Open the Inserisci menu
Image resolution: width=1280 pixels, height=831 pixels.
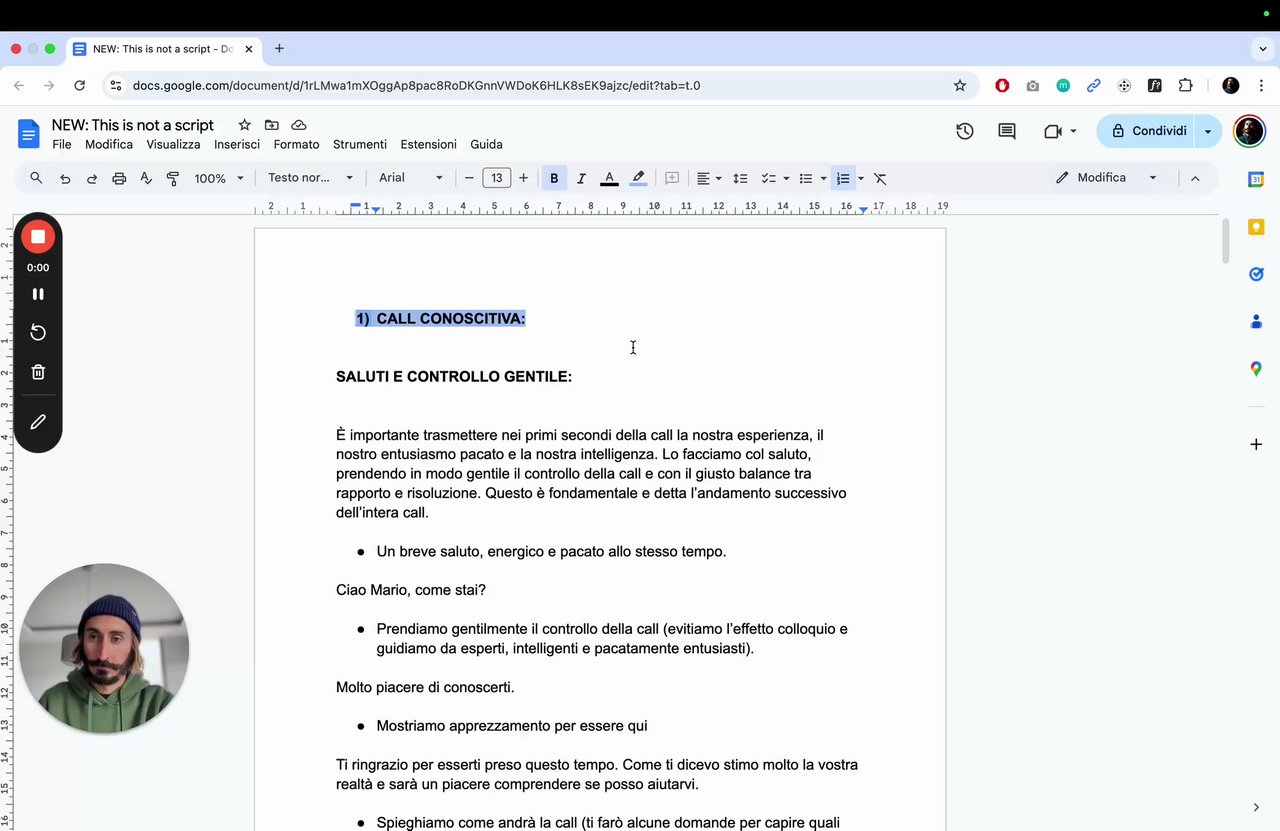point(237,144)
